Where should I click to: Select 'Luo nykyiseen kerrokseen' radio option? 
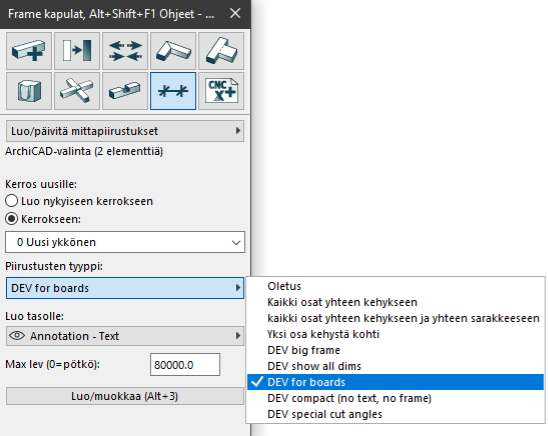tap(12, 201)
